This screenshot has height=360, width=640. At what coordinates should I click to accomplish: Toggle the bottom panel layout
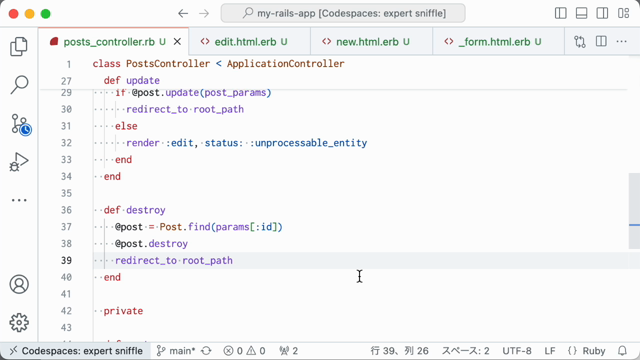tap(581, 13)
